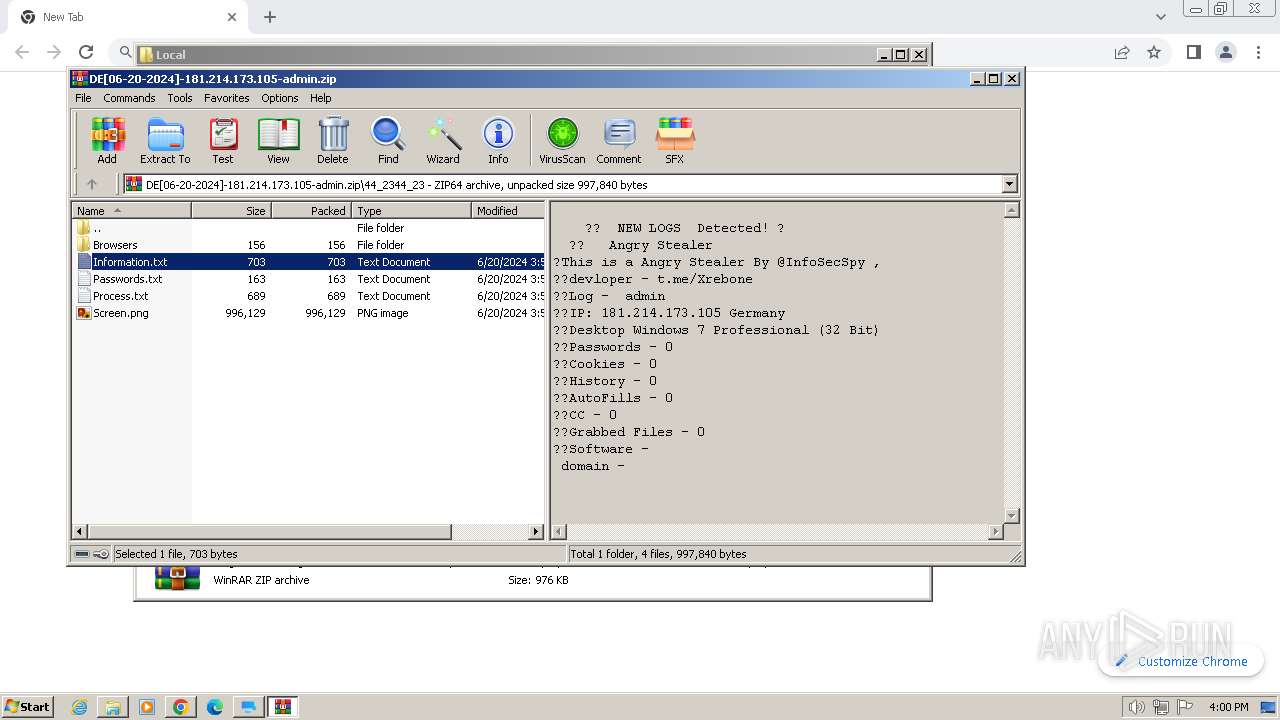Click the file list horizontal scroll left arrow

pos(80,532)
